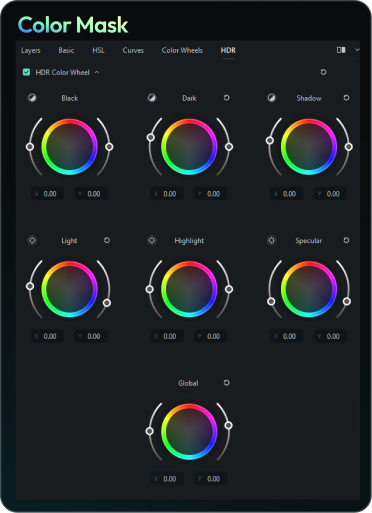Switch to the Curves tab

[133, 50]
